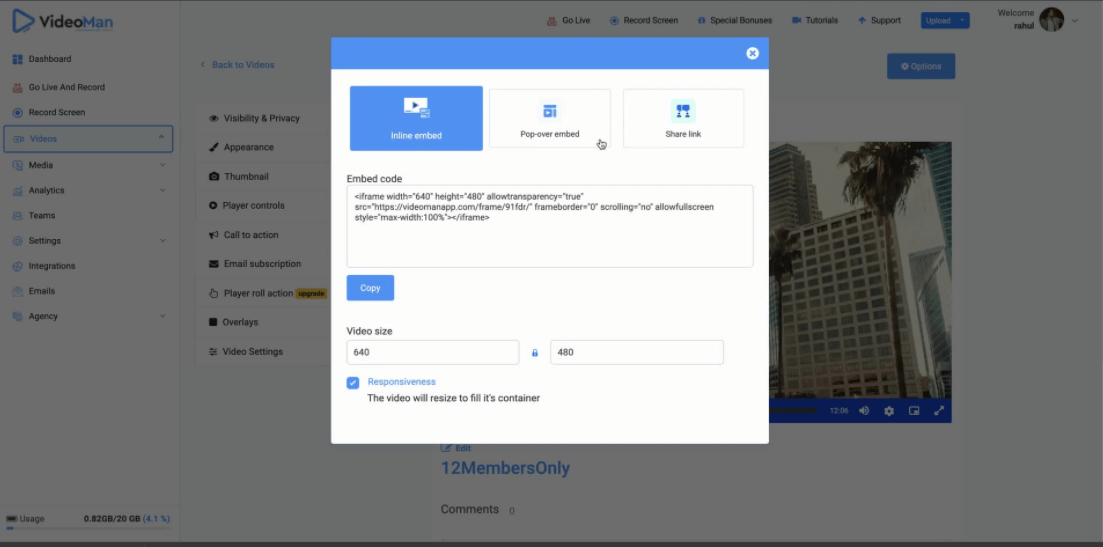Open the Upload dropdown arrow
The width and height of the screenshot is (1103, 547).
tap(962, 20)
